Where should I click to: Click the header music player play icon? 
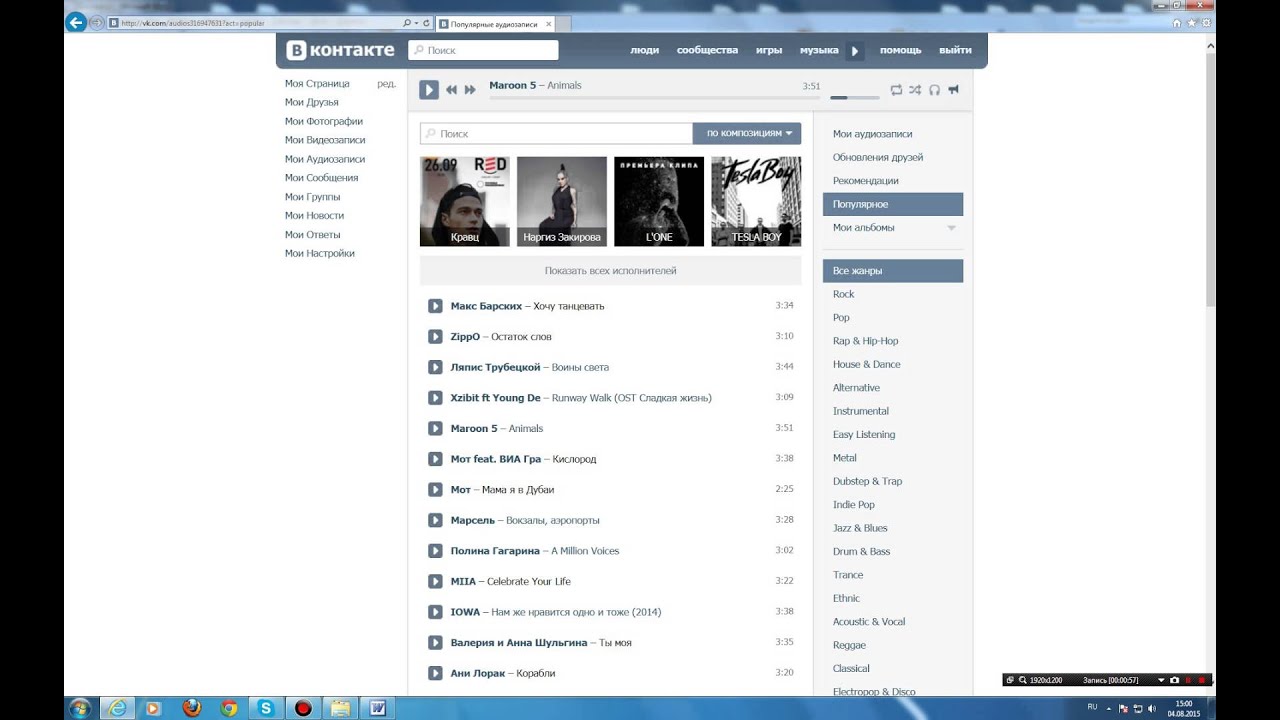[x=854, y=50]
